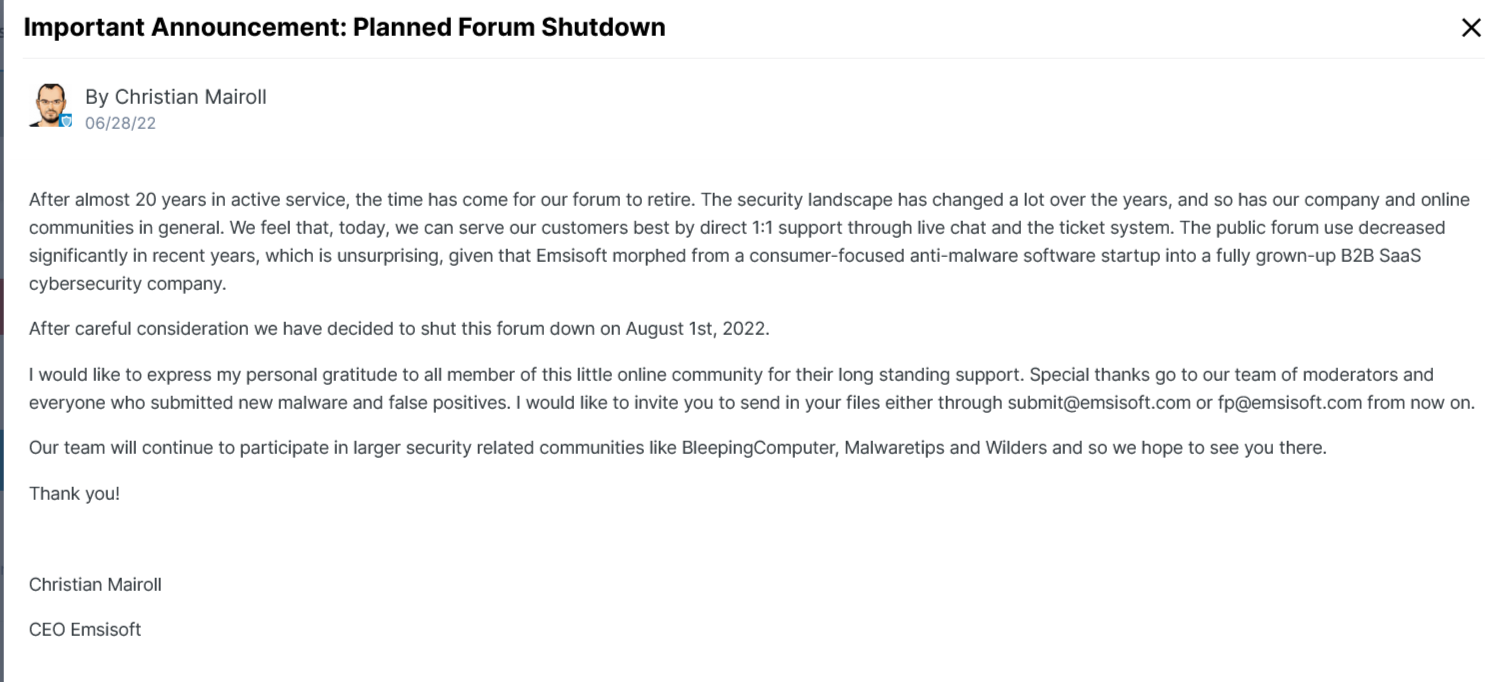
Task: Click the words "ticket system" in the paragraph
Action: pyautogui.click(x=1115, y=227)
